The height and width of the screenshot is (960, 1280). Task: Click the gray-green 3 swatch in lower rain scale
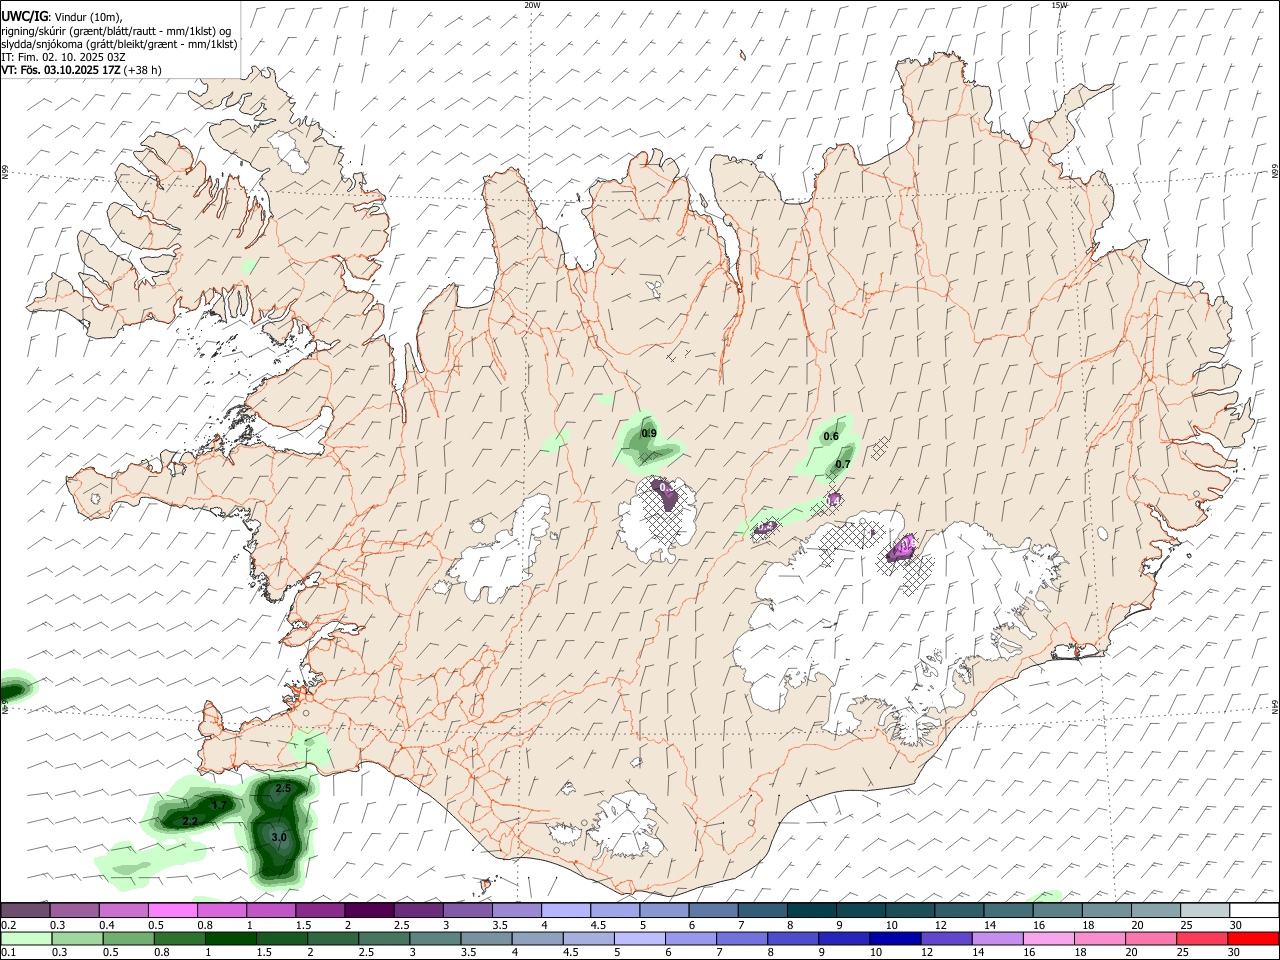click(436, 938)
